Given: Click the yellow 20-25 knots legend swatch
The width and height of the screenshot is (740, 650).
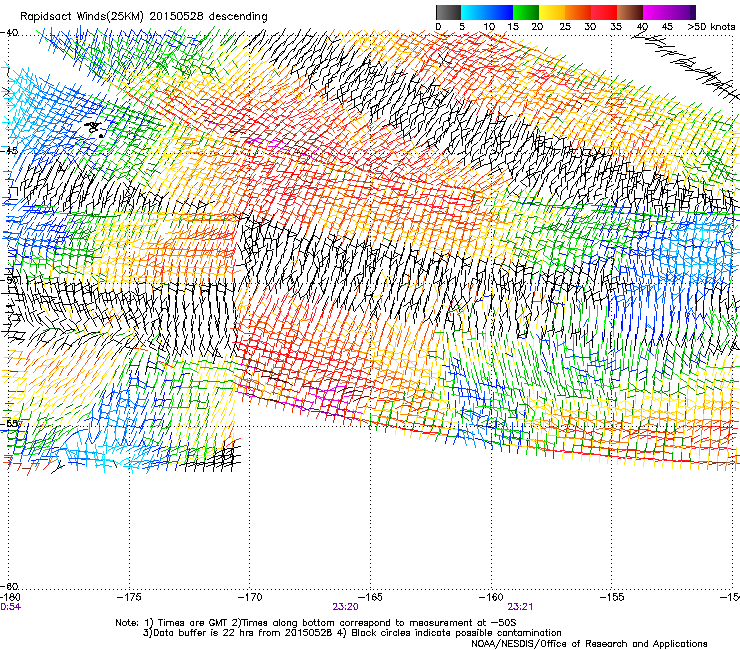Looking at the screenshot, I should 552,12.
